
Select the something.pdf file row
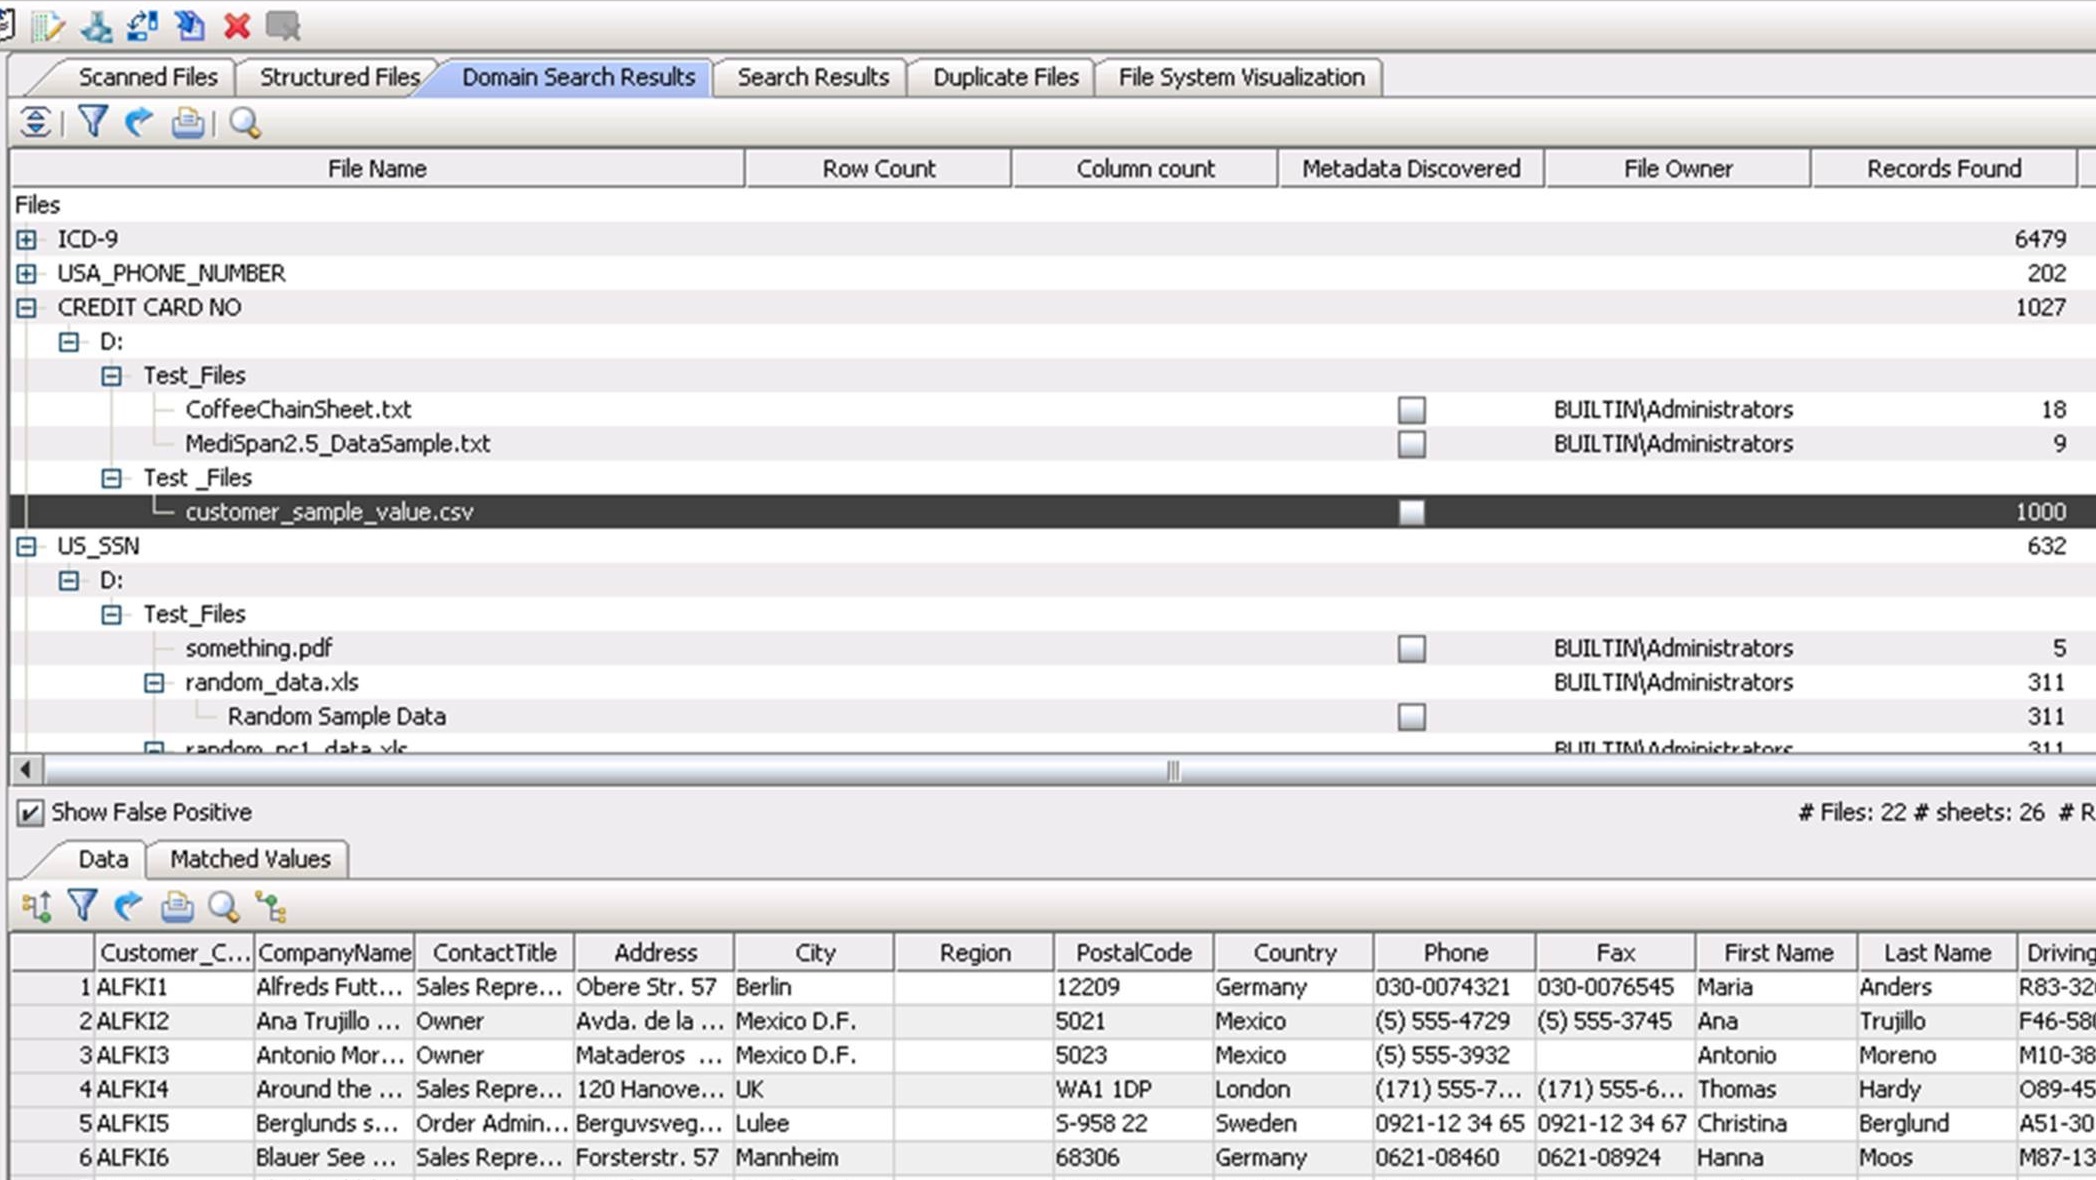pyautogui.click(x=1052, y=649)
